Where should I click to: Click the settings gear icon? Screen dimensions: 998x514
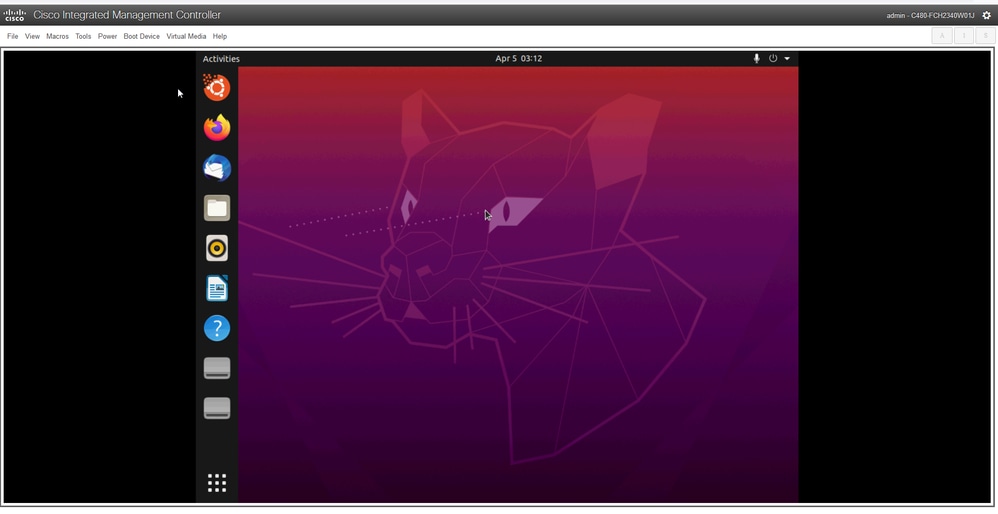pyautogui.click(x=987, y=15)
